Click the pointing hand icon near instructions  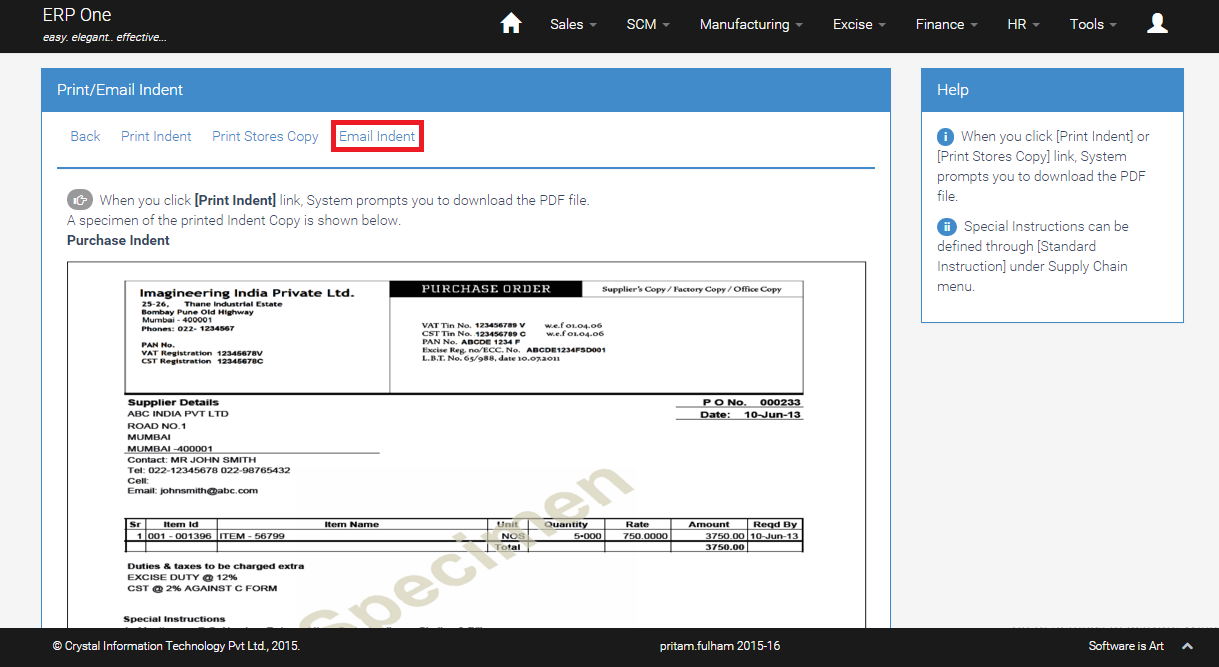click(80, 200)
